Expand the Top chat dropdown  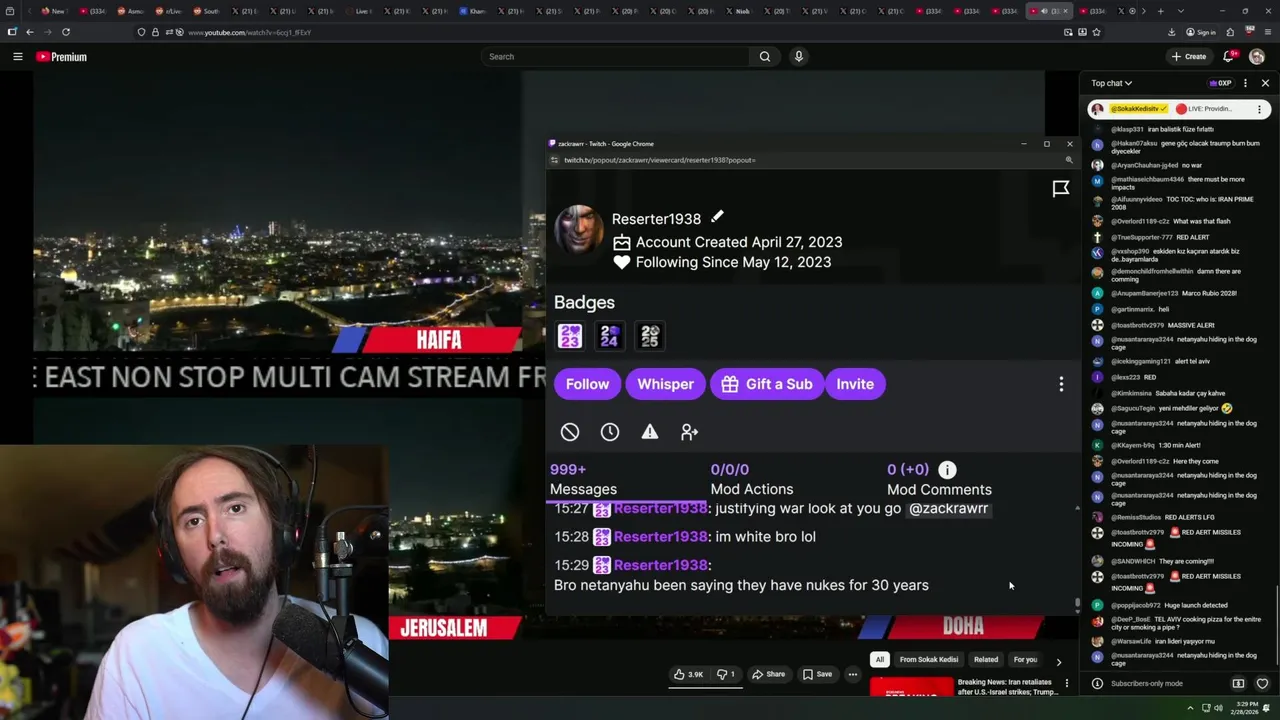coord(1112,83)
